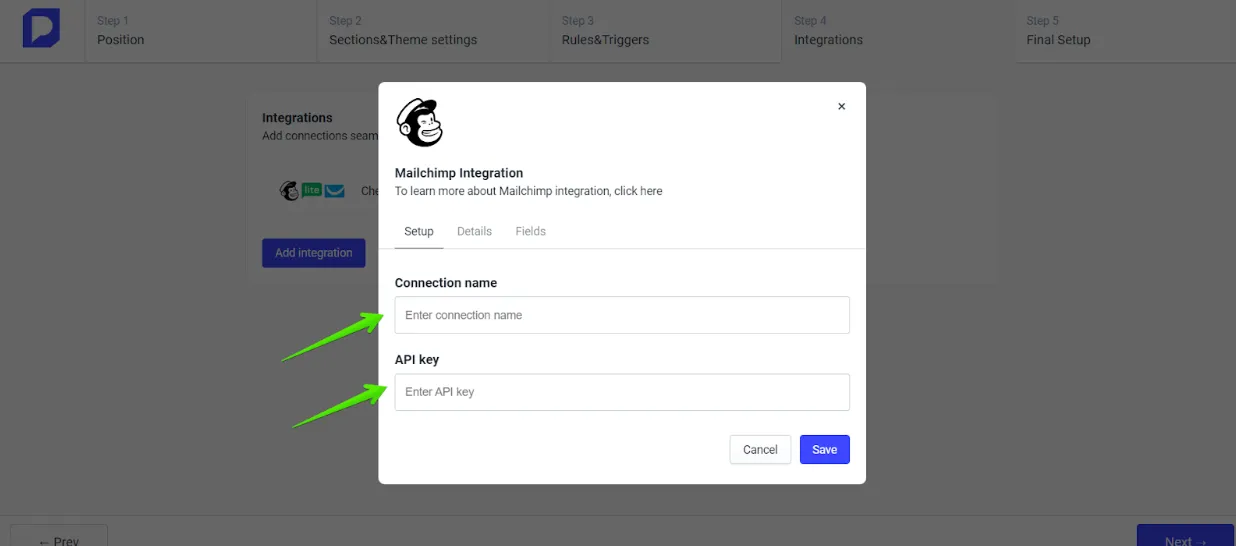
Task: Click the Mailchimp icon in integrations list
Action: (x=289, y=191)
